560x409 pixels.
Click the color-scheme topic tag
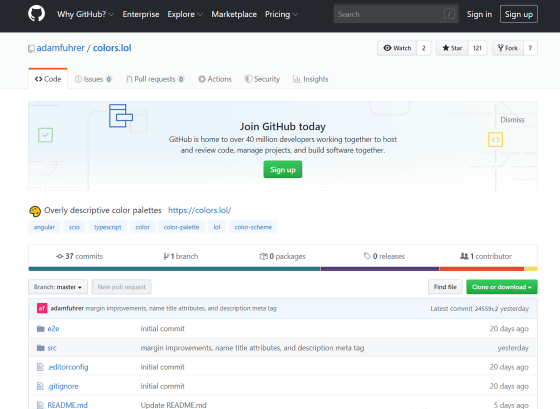pyautogui.click(x=253, y=227)
